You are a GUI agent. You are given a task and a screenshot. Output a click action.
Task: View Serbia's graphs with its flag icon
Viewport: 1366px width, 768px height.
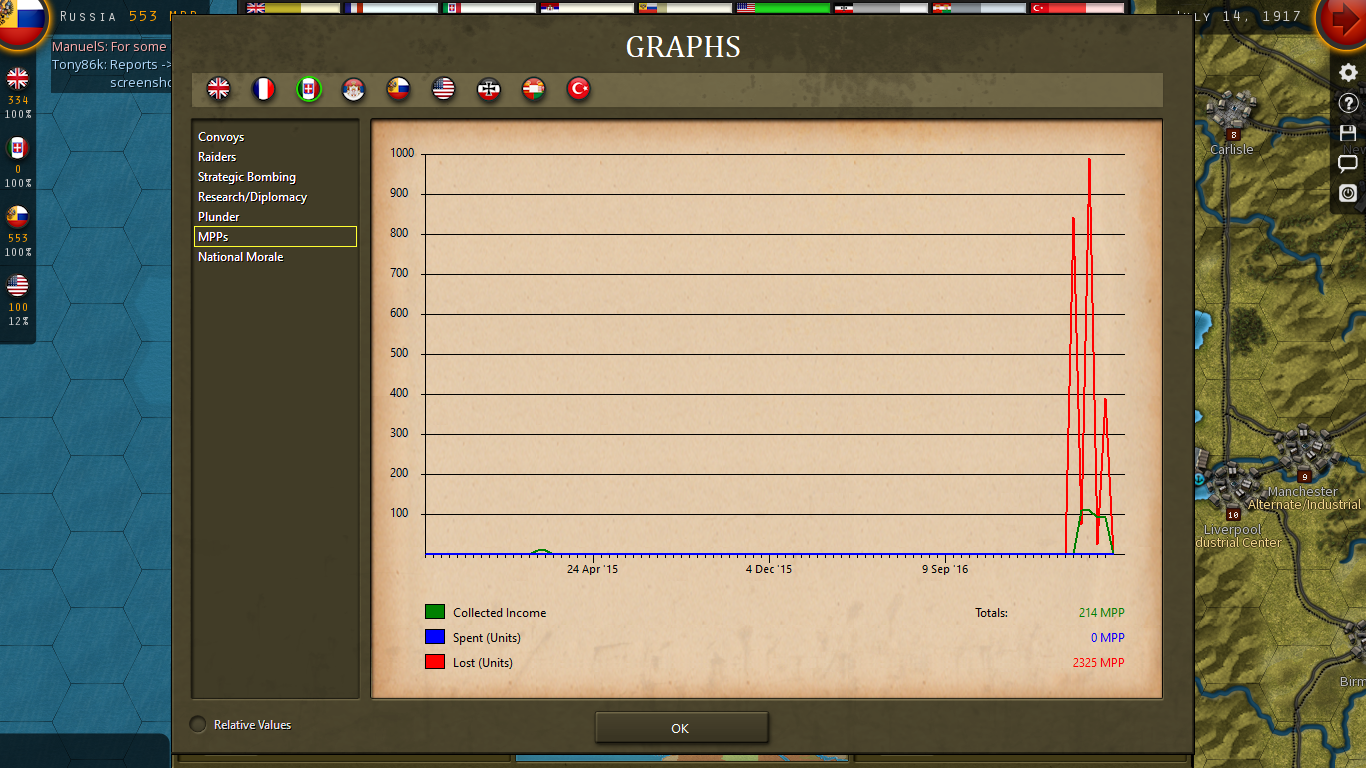[354, 88]
